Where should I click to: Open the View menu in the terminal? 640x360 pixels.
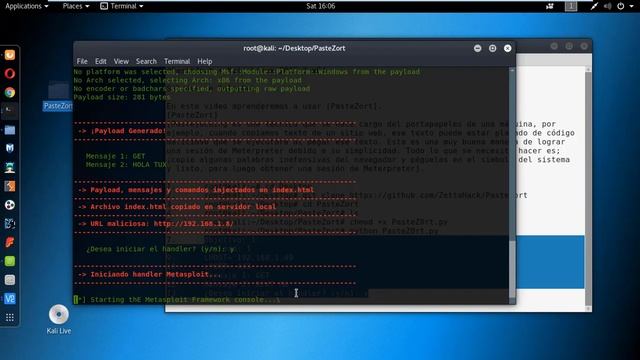pos(121,61)
